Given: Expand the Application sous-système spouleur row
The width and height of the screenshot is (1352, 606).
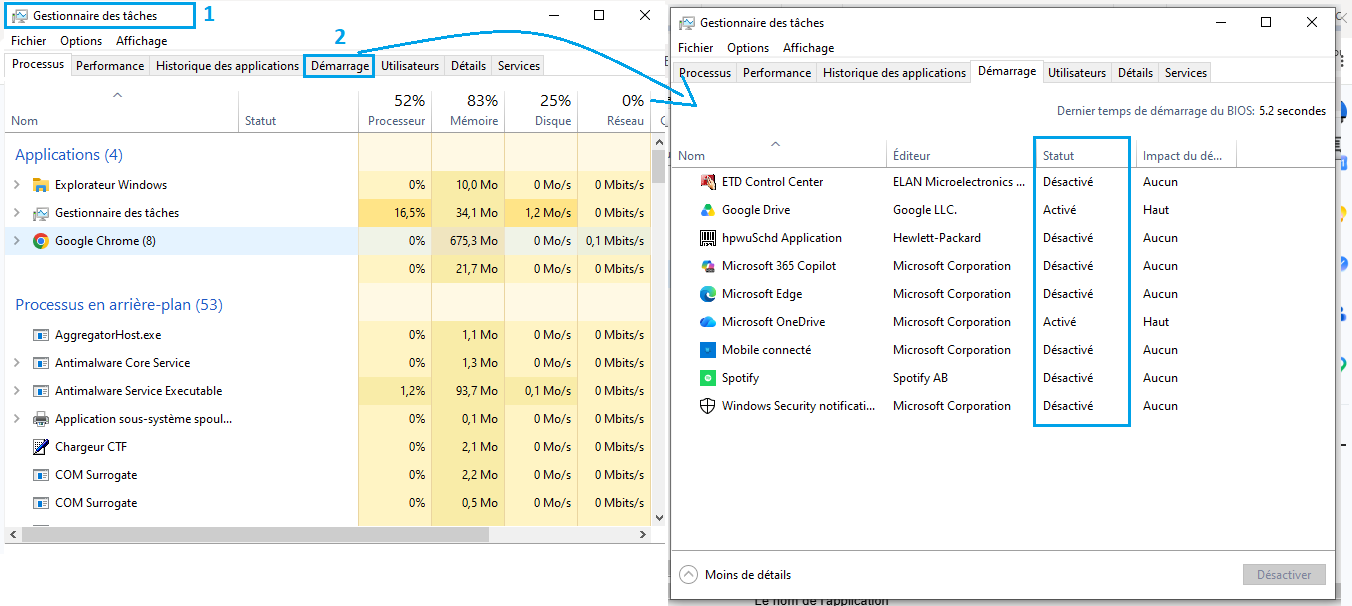Looking at the screenshot, I should (17, 419).
